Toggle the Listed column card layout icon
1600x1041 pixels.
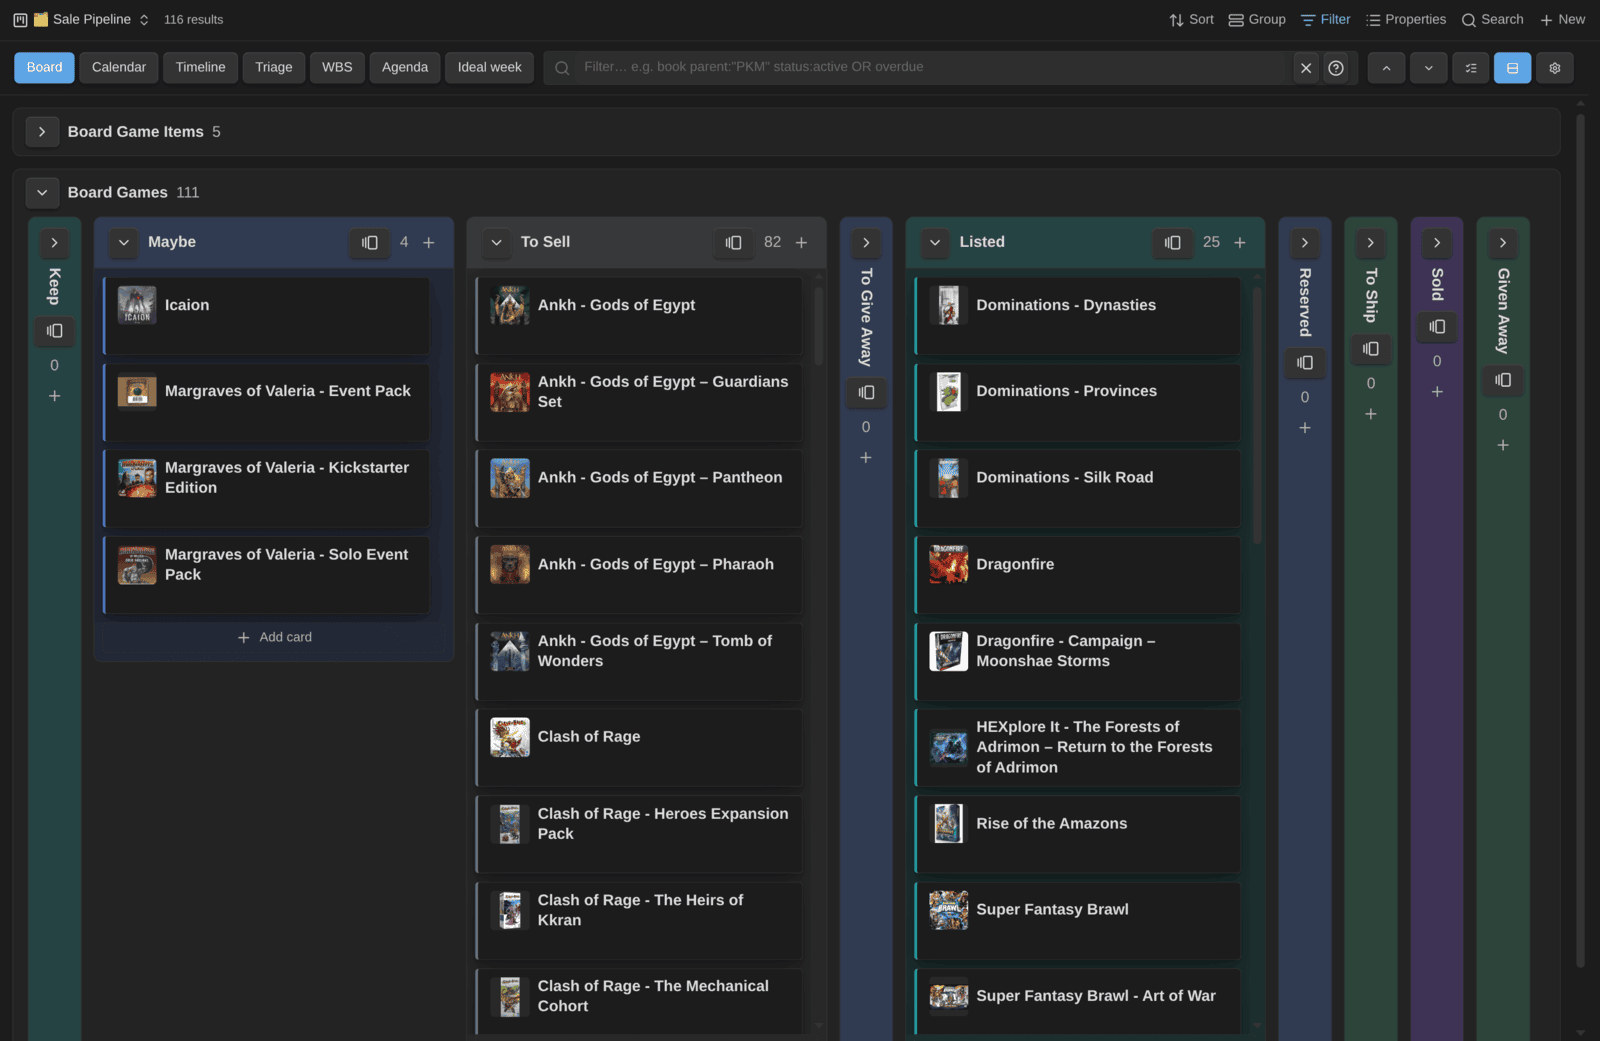point(1173,243)
